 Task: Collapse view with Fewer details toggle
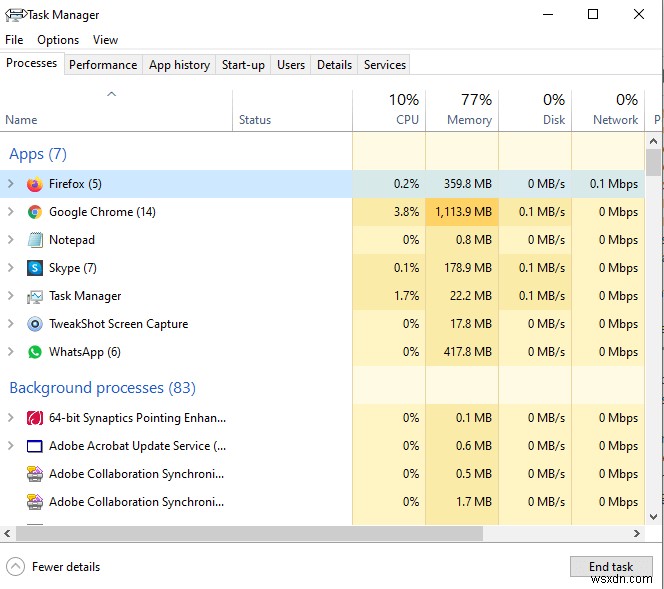(54, 567)
